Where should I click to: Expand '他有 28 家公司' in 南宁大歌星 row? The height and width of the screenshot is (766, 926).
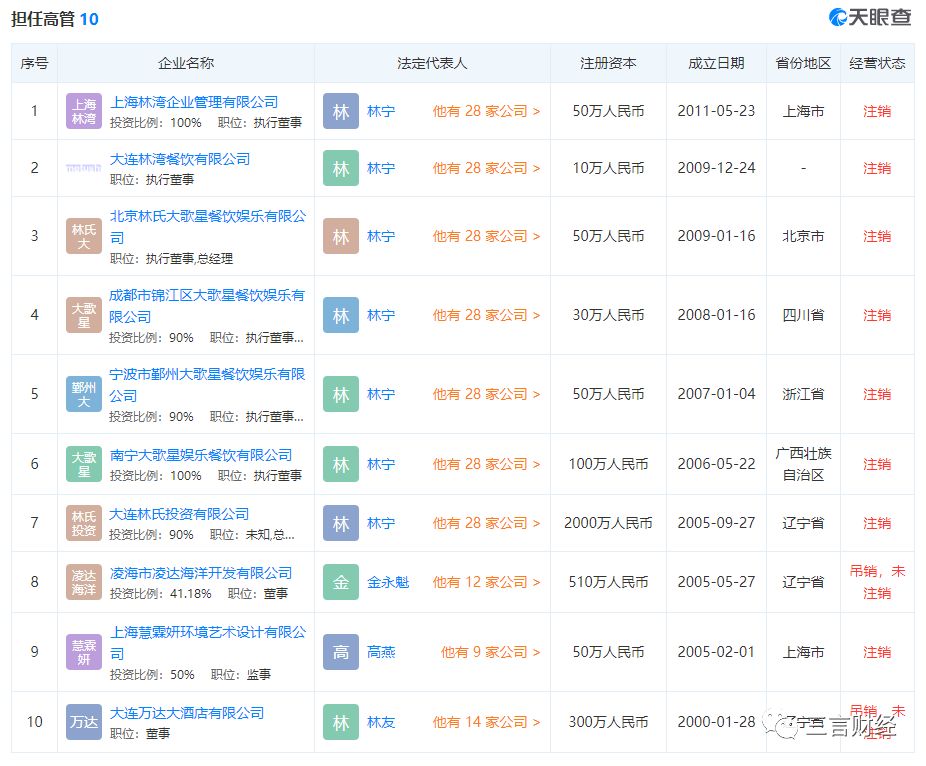click(486, 464)
